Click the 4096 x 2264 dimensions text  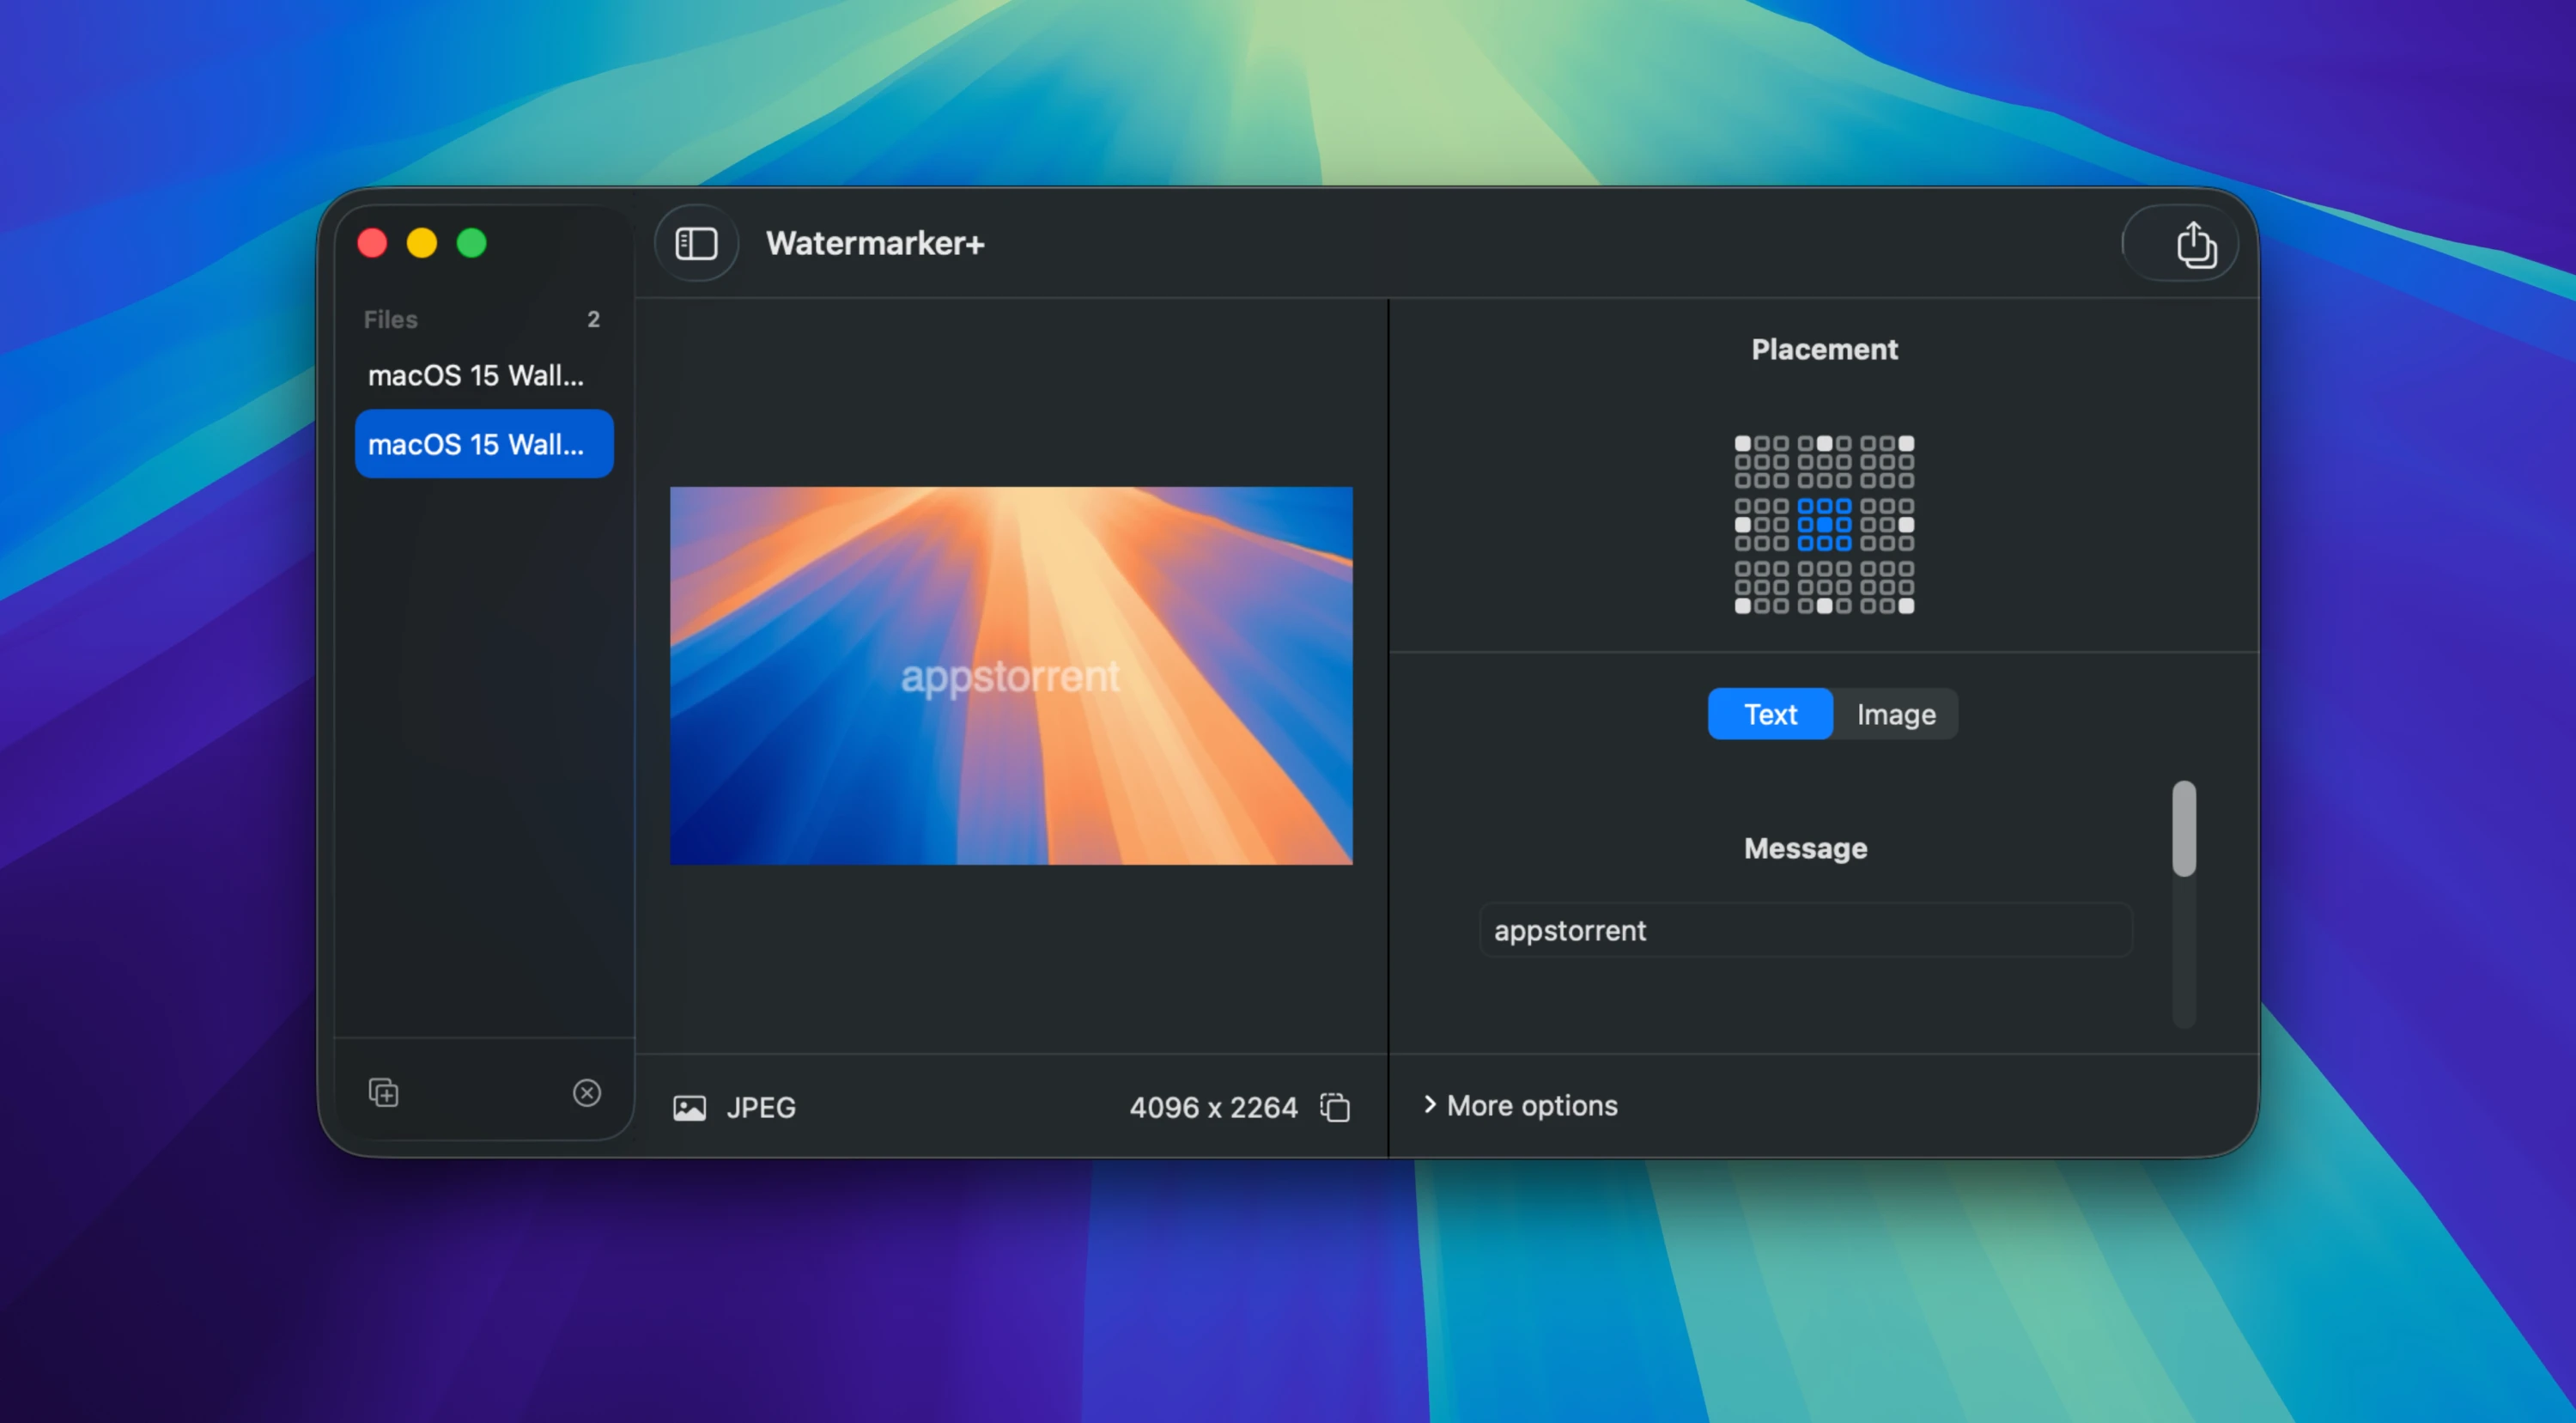point(1213,1108)
